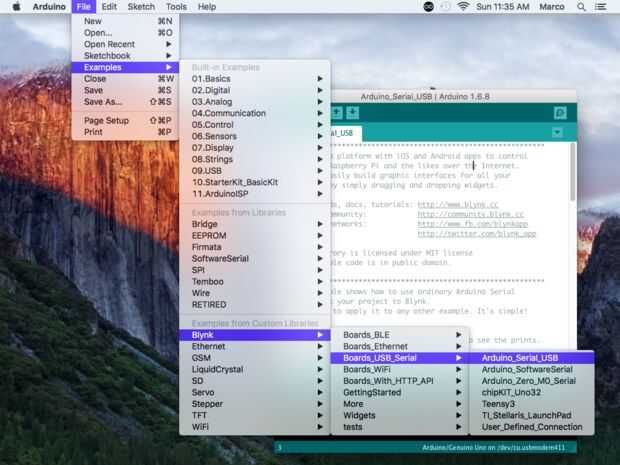Open the Notification Center icon

point(600,7)
